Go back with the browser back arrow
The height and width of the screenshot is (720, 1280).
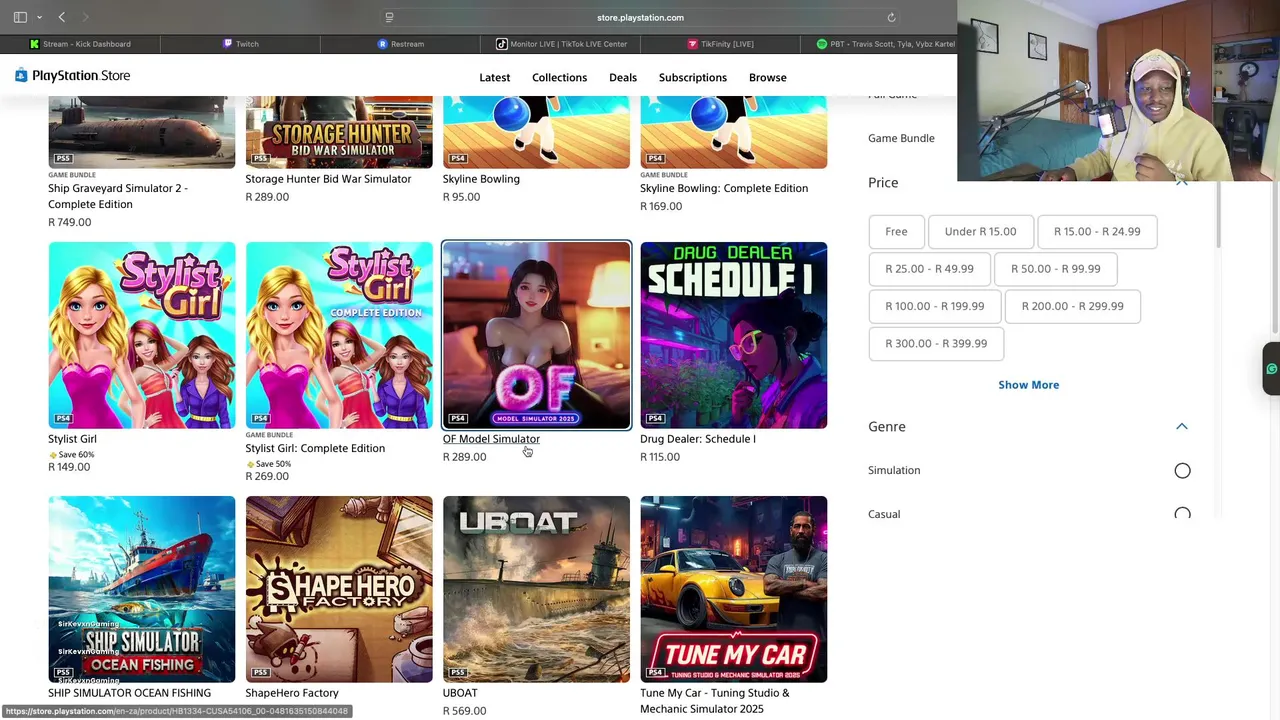tap(62, 17)
